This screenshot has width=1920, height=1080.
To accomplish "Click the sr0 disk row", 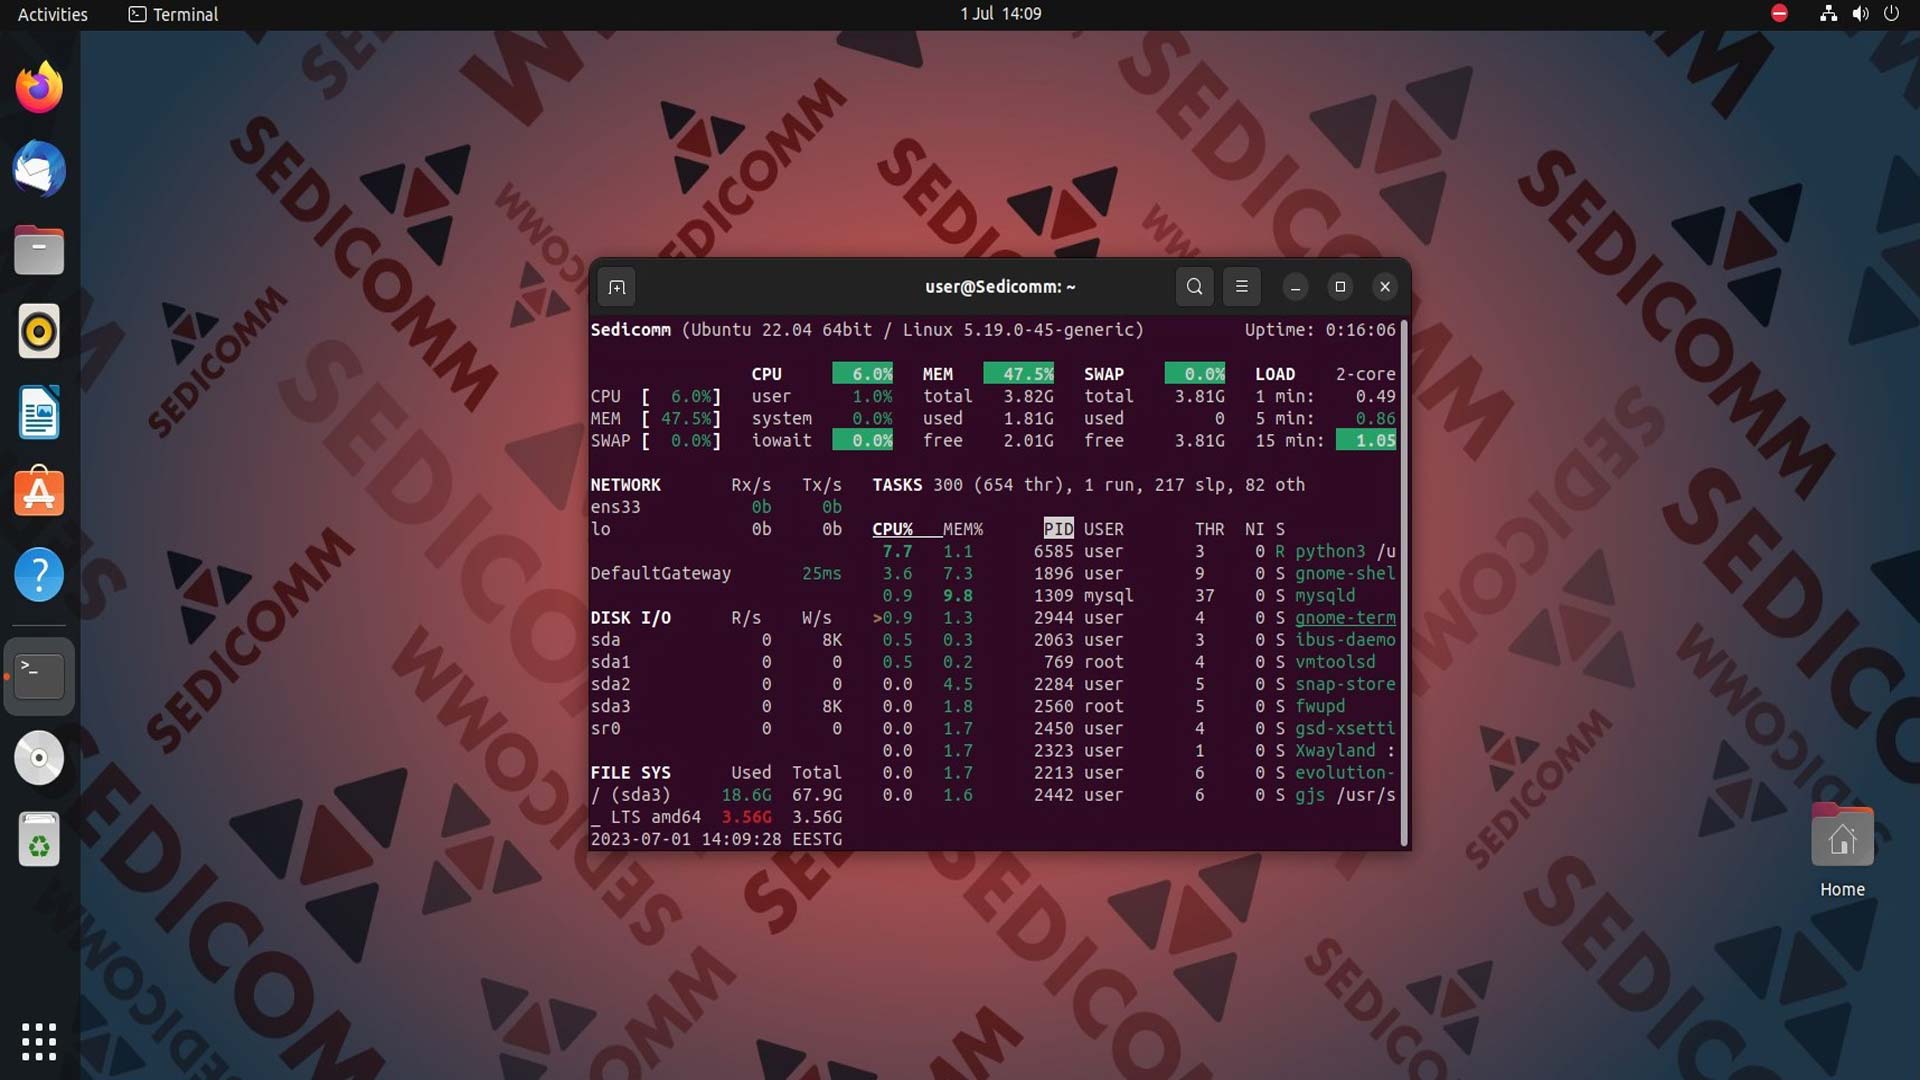I will (716, 728).
